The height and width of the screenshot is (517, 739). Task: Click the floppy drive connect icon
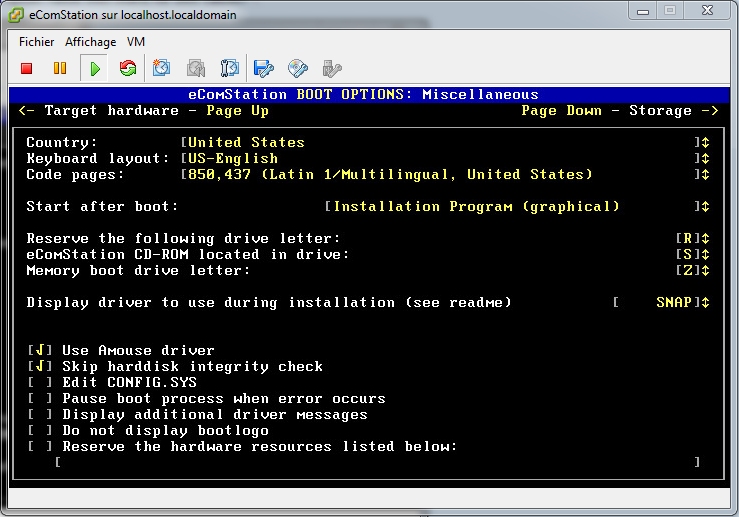tap(264, 69)
